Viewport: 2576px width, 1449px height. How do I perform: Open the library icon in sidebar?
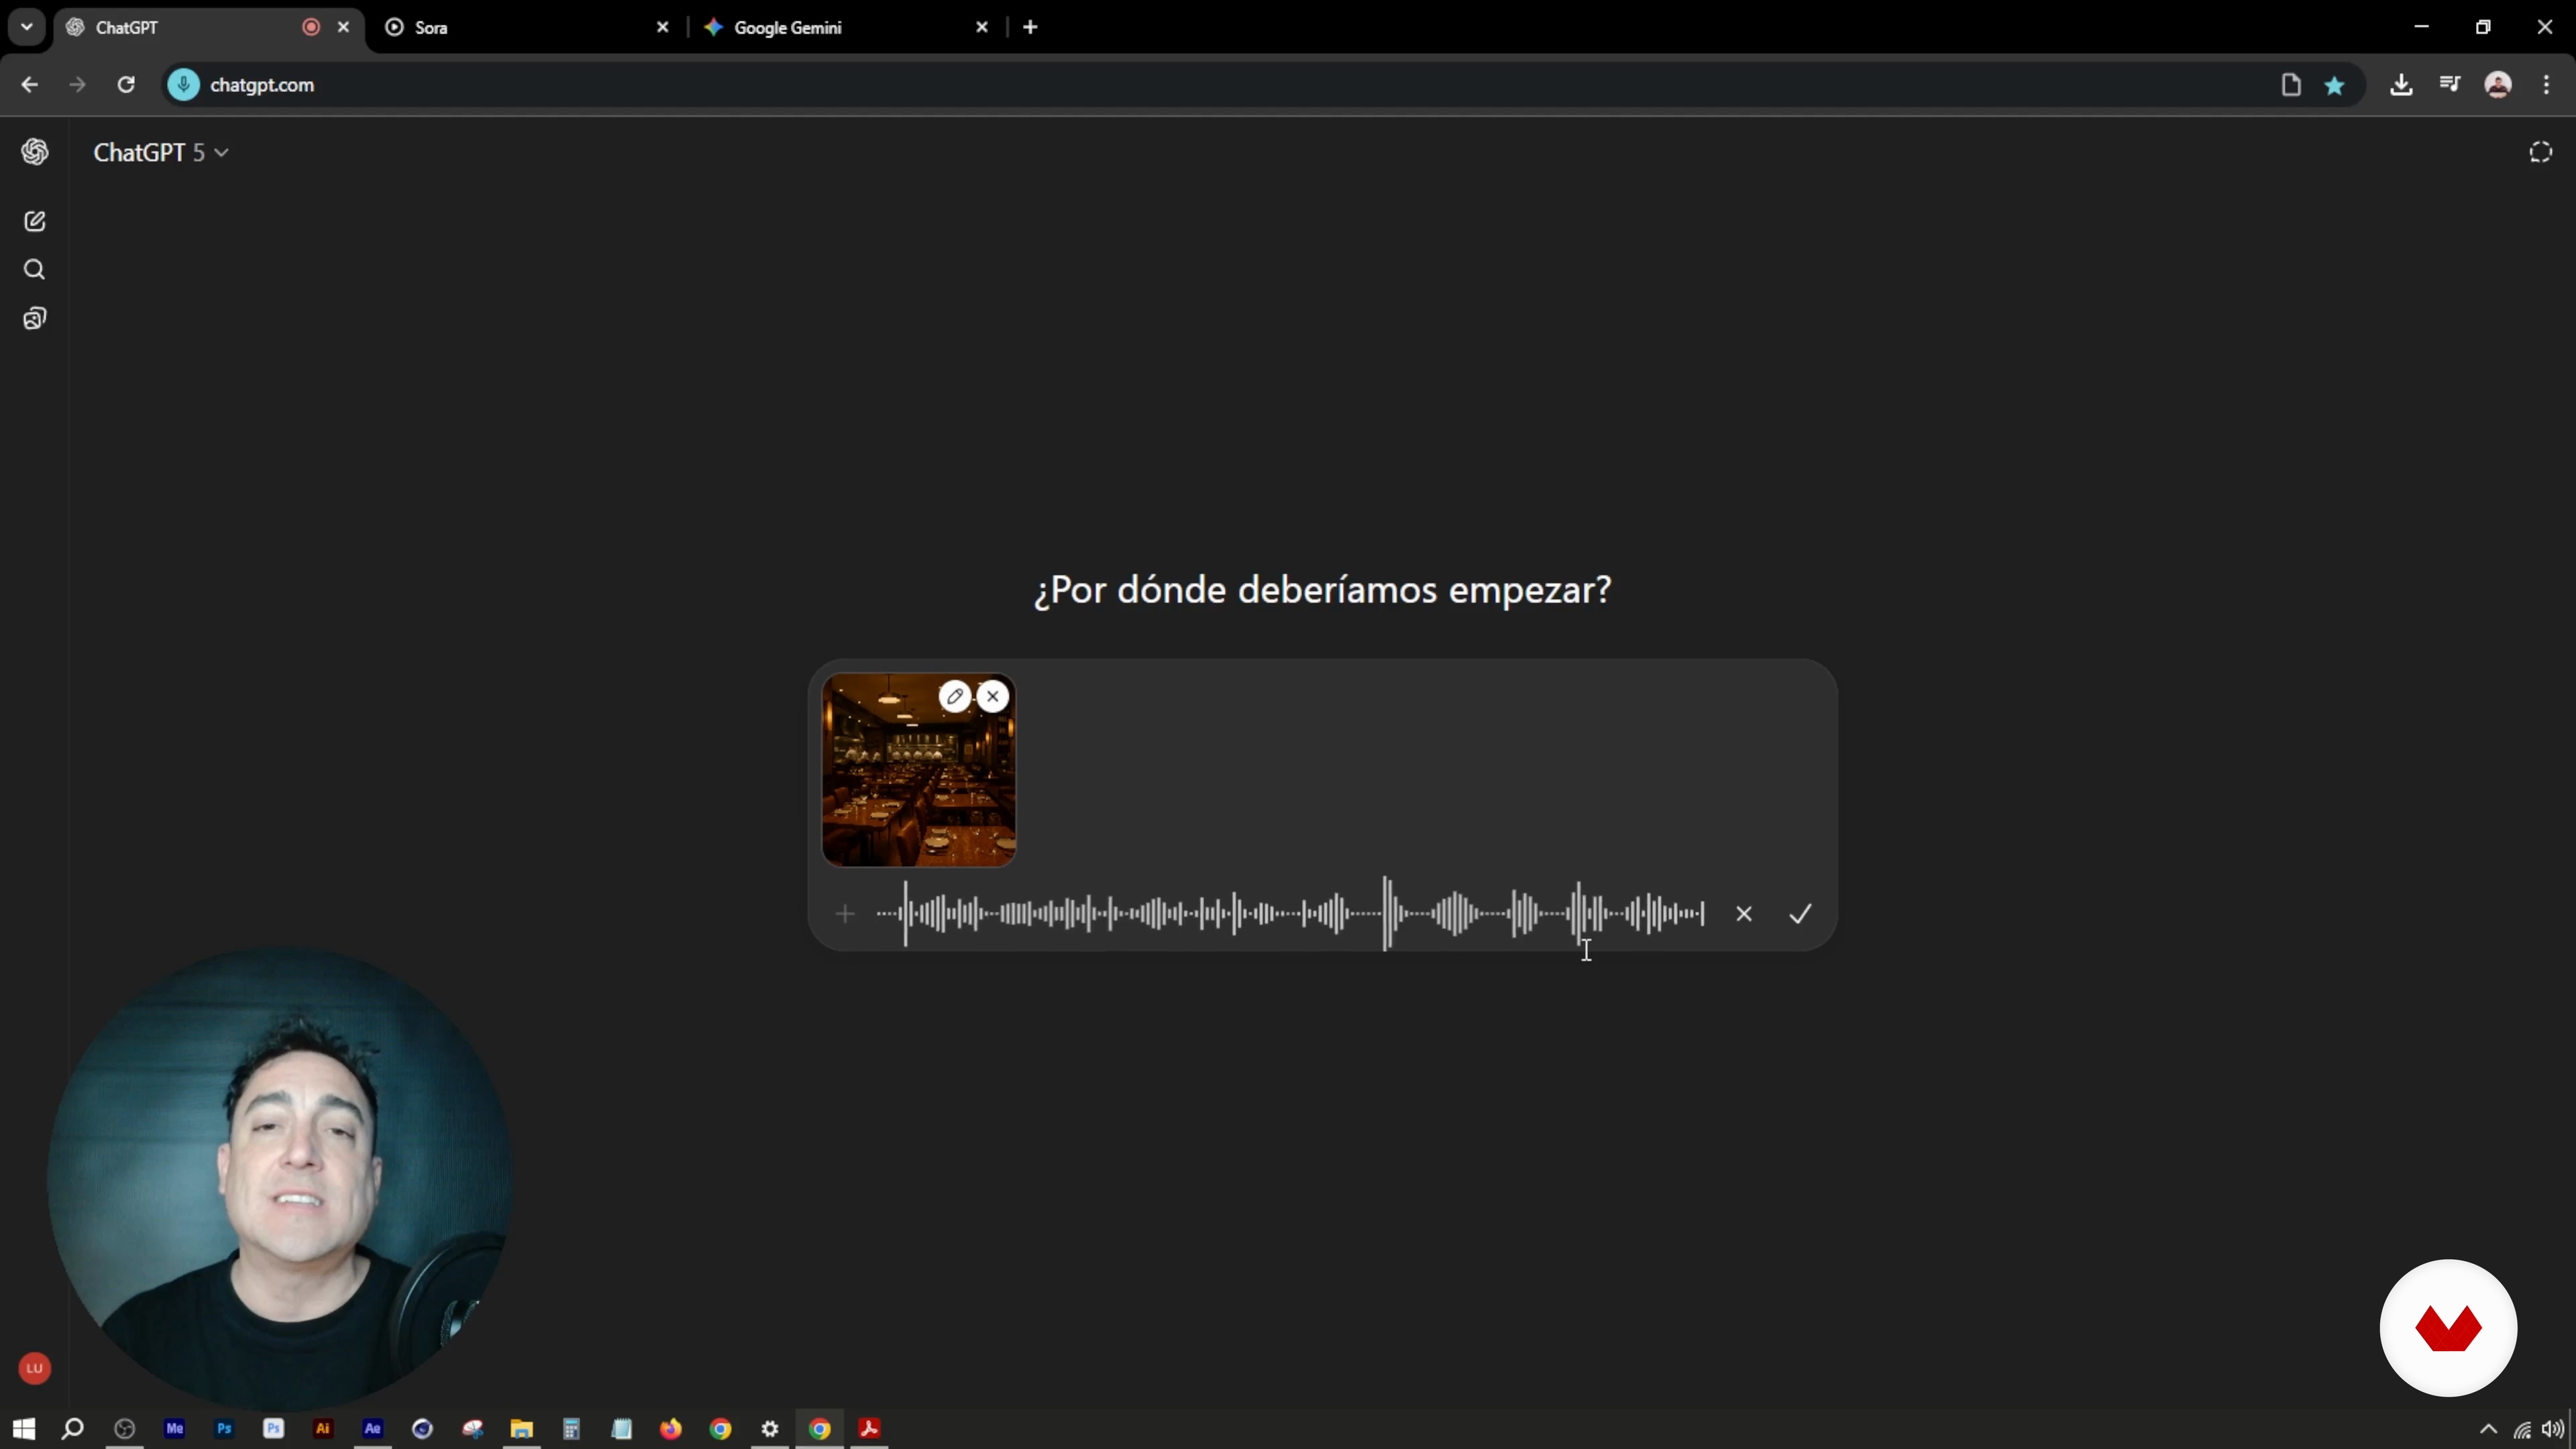click(35, 319)
